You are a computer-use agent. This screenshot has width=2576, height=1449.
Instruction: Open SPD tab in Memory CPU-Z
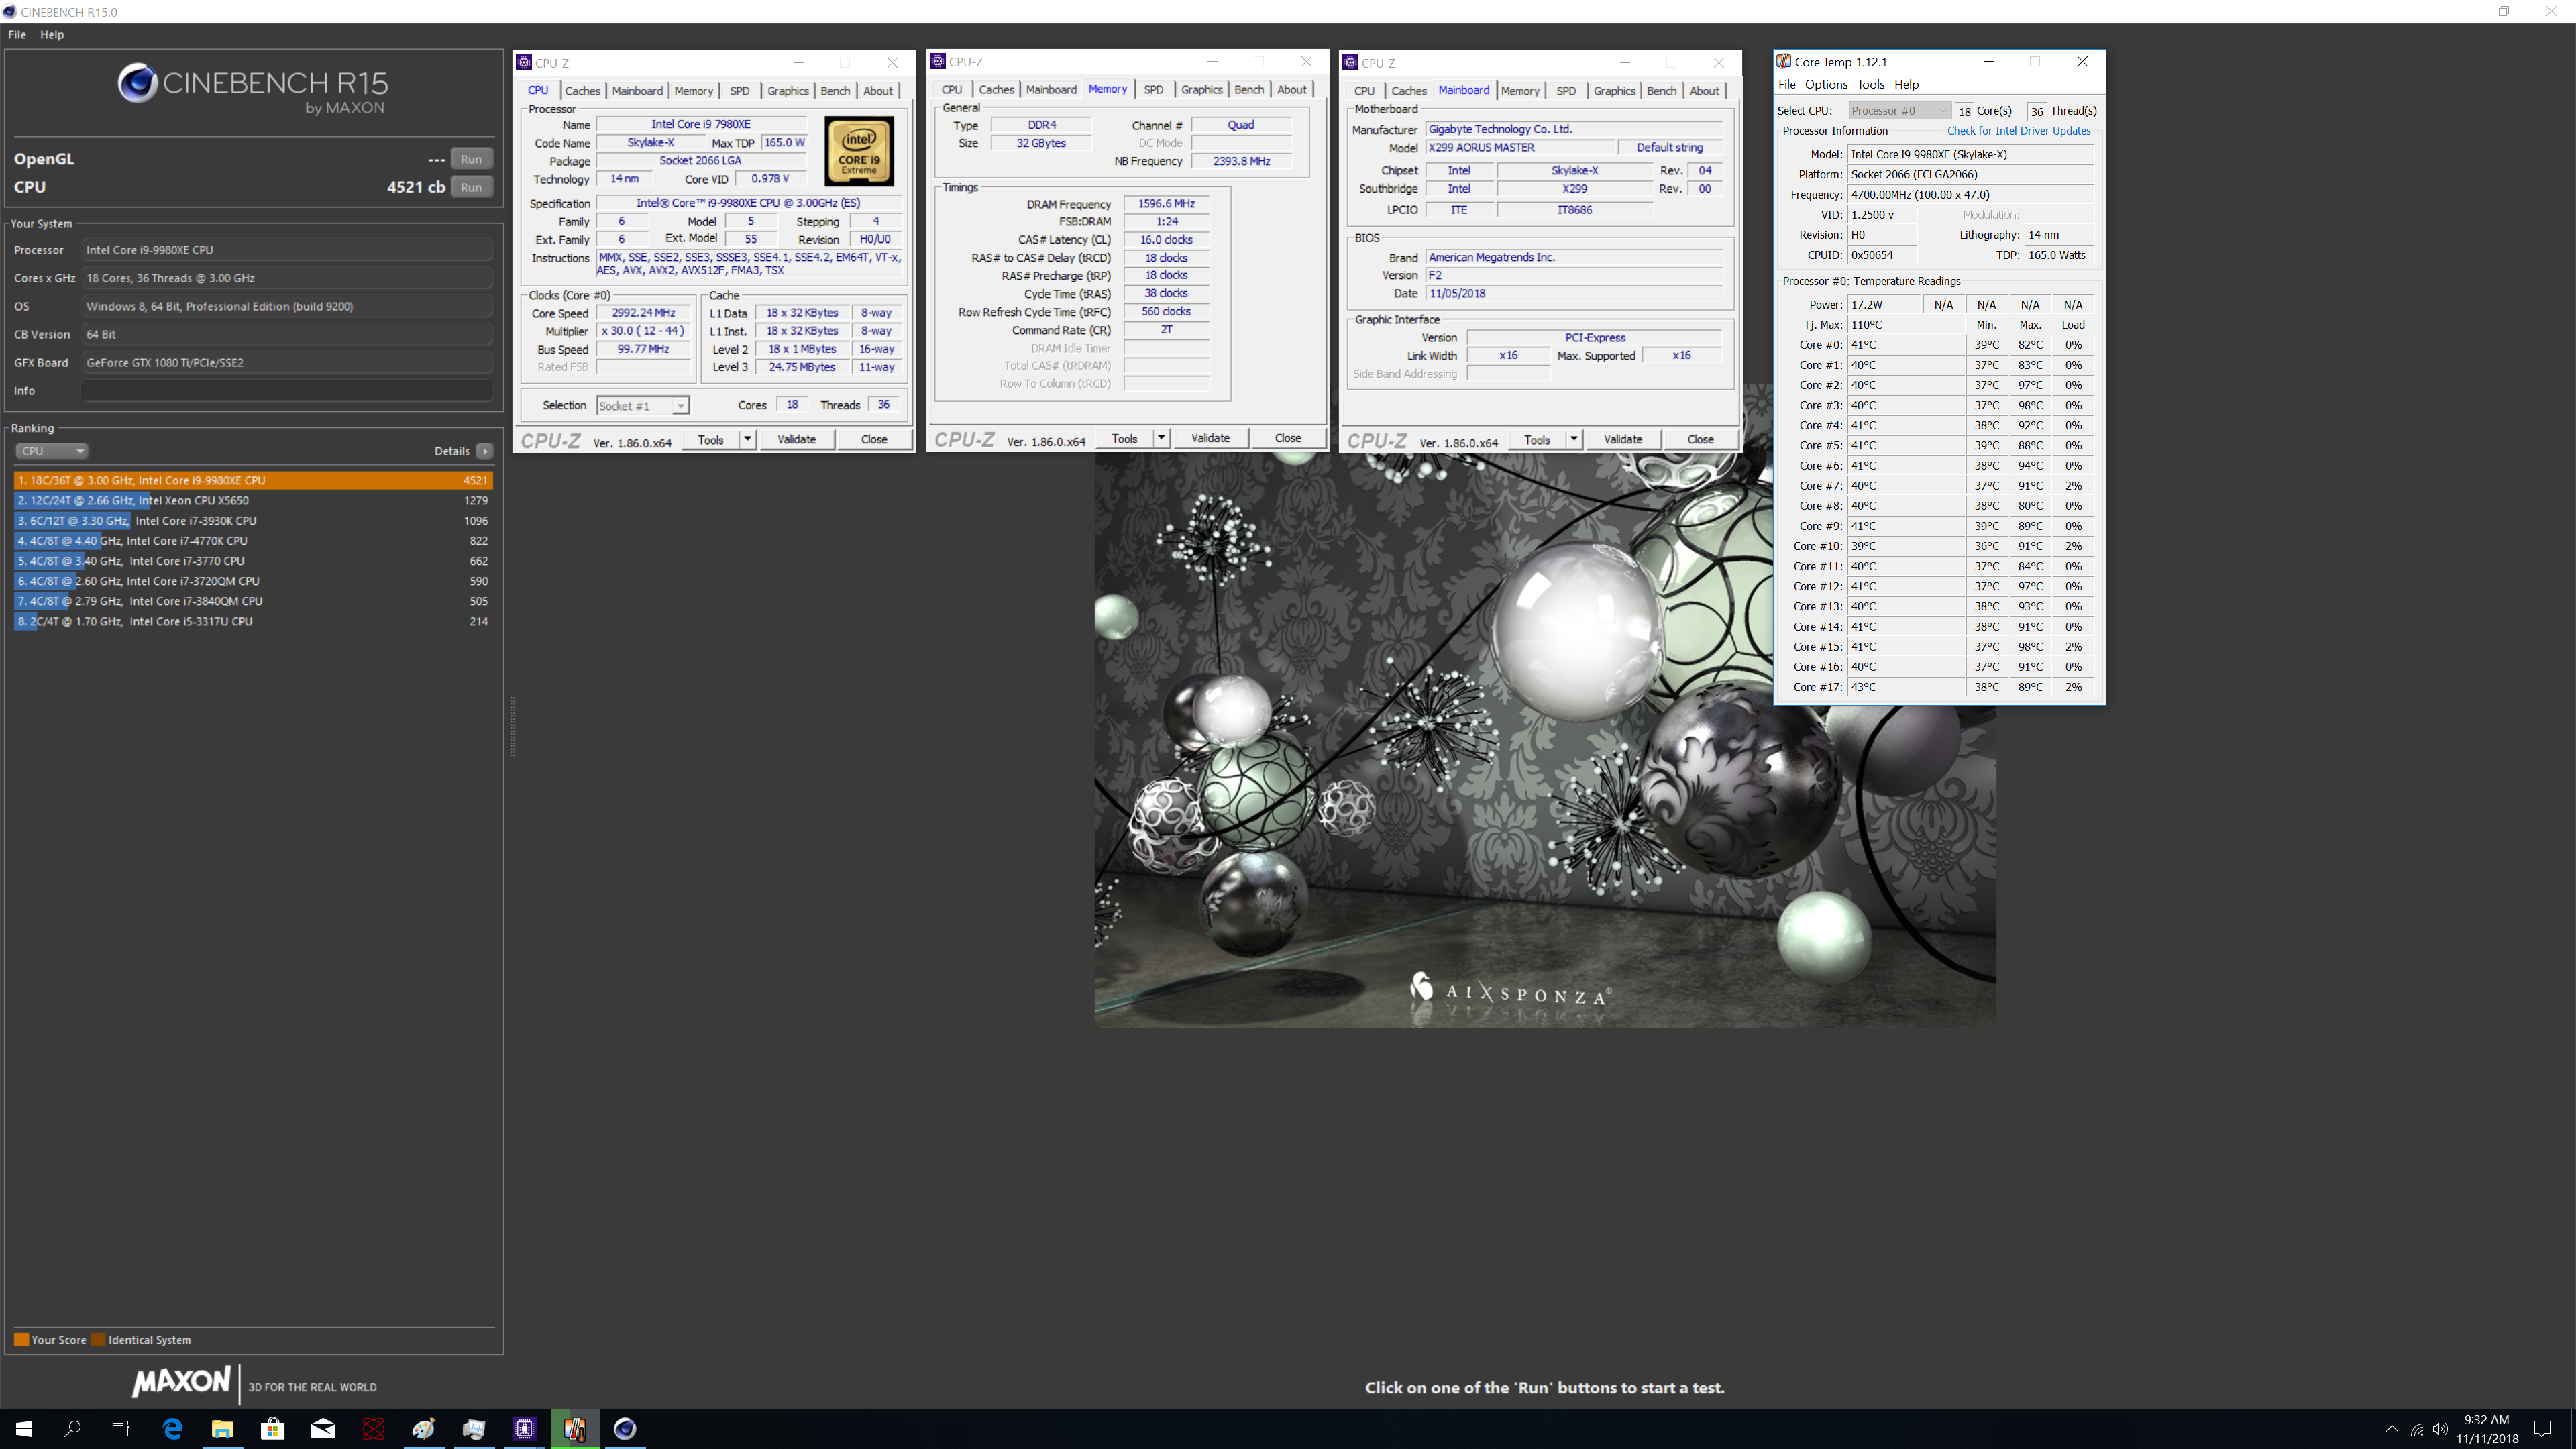(x=1153, y=89)
